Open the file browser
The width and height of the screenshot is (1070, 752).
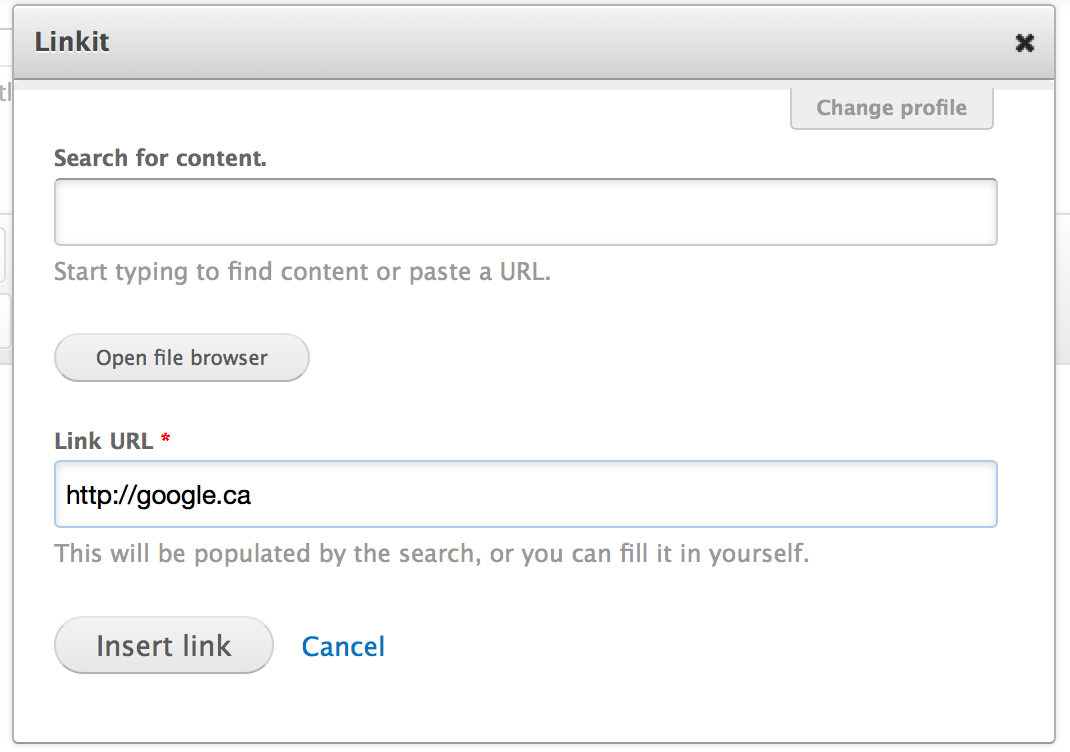[x=181, y=358]
